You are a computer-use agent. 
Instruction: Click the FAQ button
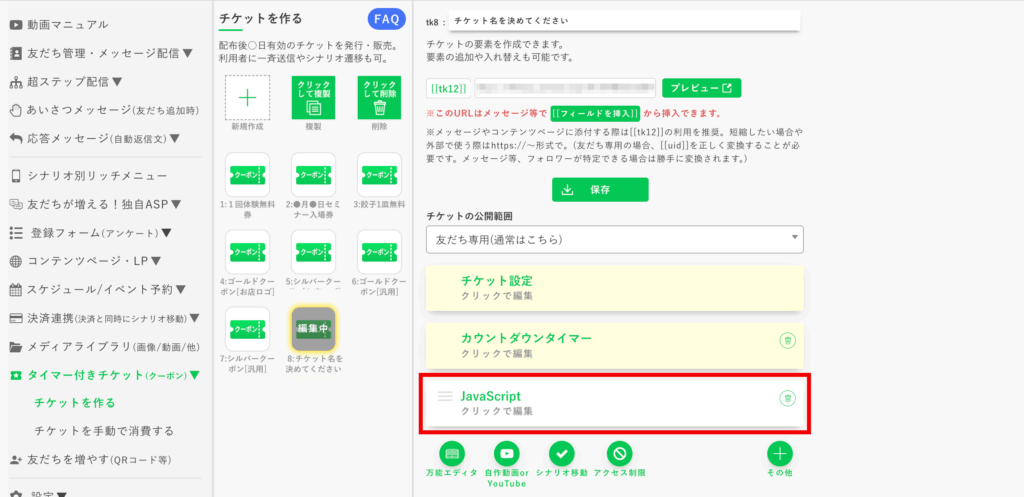coord(387,19)
